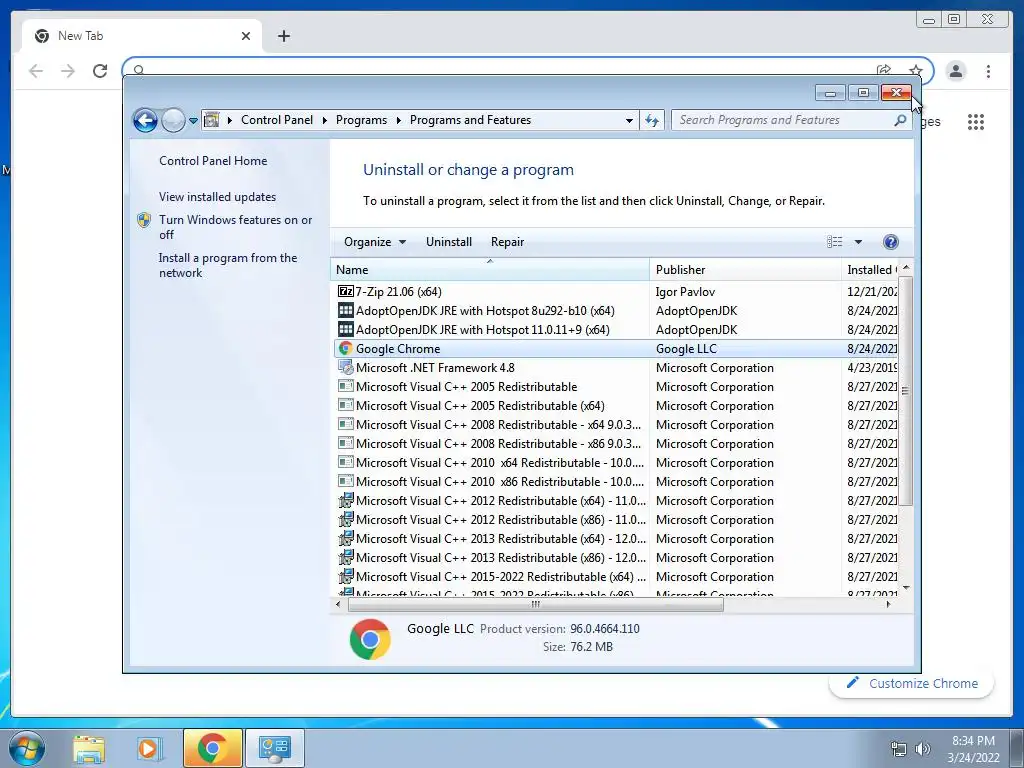1024x768 pixels.
Task: Open View installed updates link
Action: (x=217, y=197)
